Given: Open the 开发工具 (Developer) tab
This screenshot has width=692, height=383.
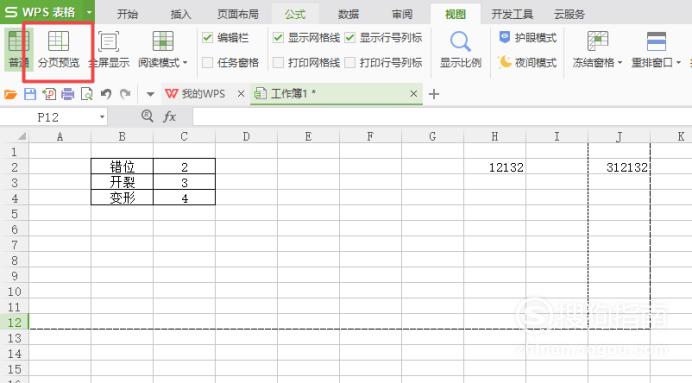Looking at the screenshot, I should click(512, 15).
